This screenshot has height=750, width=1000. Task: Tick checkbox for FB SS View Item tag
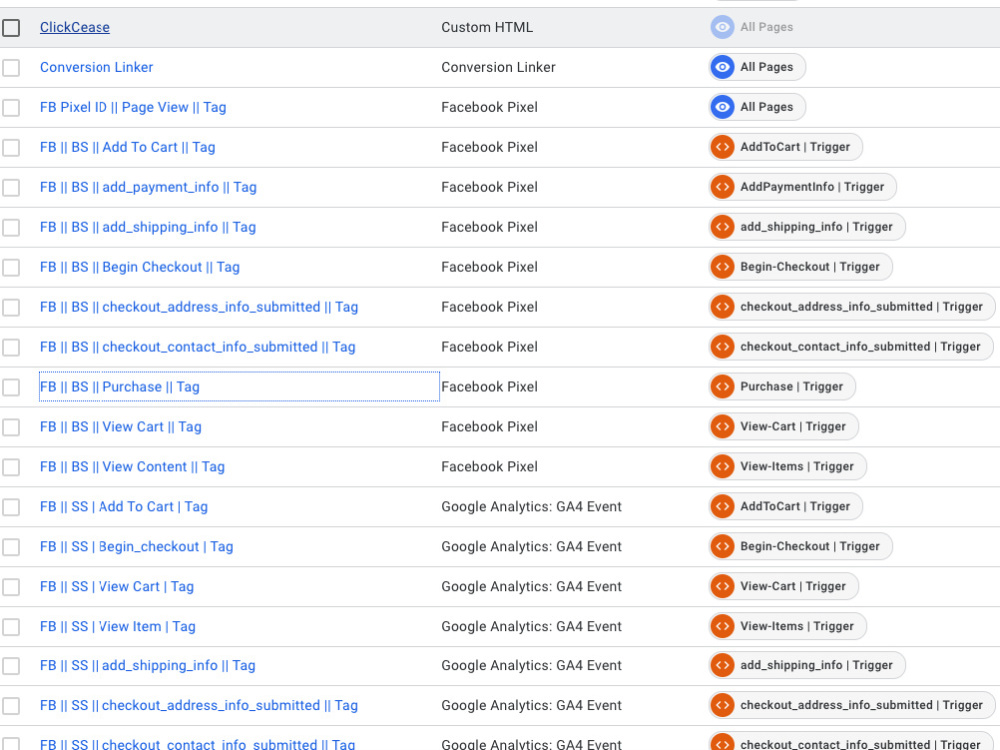[x=11, y=626]
